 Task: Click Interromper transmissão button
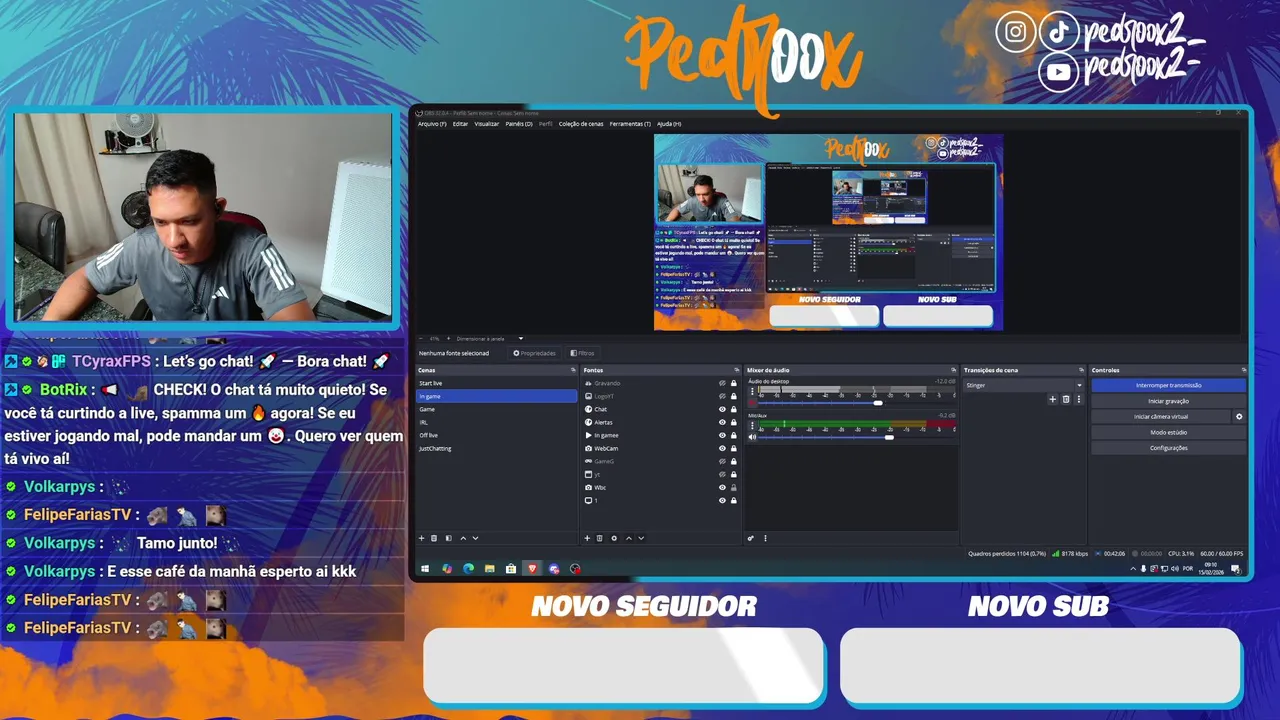1168,385
